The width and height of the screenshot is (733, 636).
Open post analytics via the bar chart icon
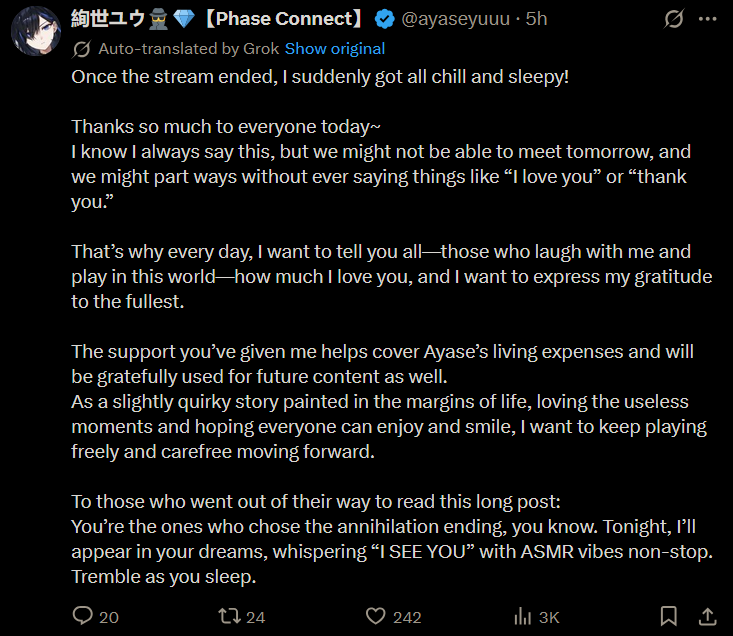(521, 616)
